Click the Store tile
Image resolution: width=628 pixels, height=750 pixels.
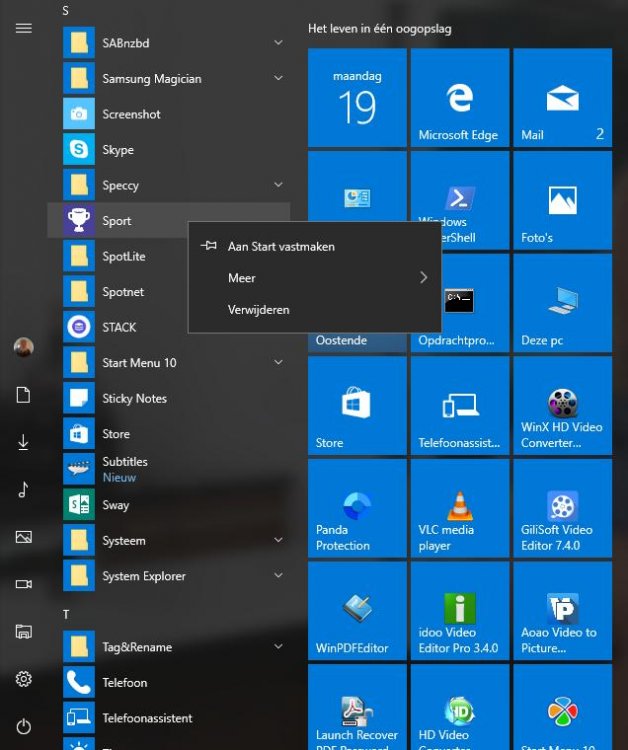tap(357, 405)
